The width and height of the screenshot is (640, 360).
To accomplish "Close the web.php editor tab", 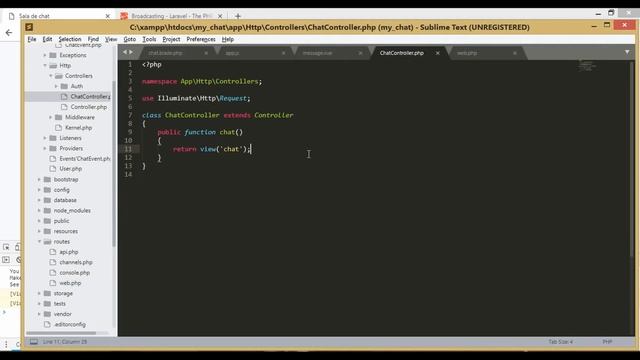I will 515,53.
